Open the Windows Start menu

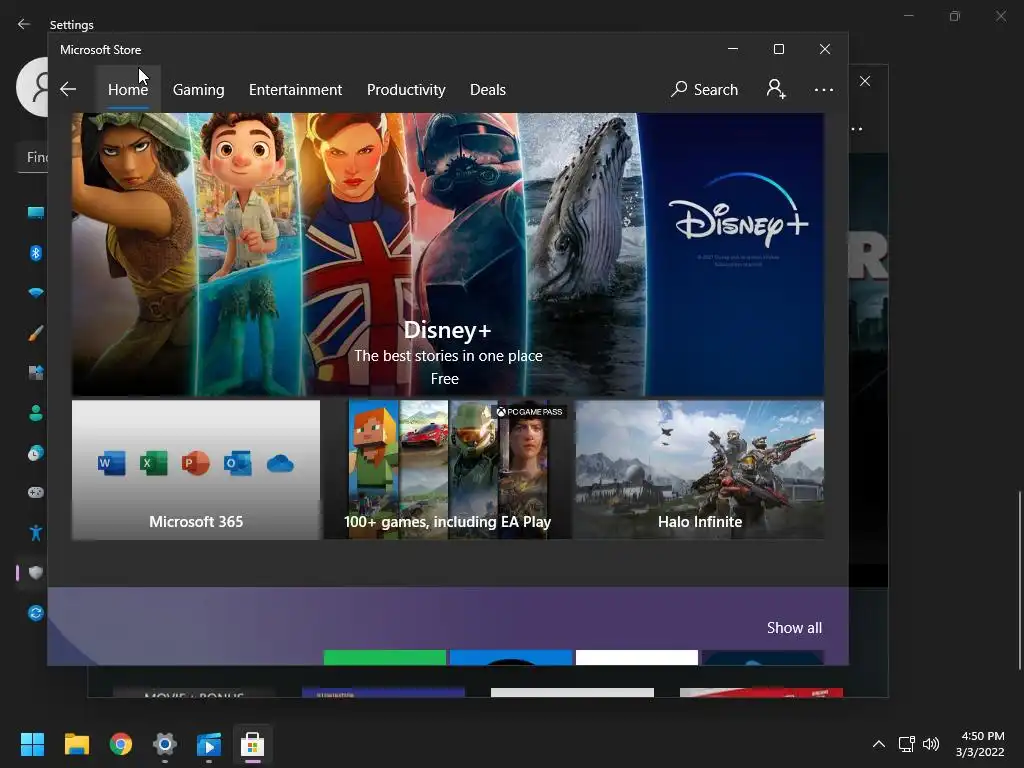[x=32, y=744]
